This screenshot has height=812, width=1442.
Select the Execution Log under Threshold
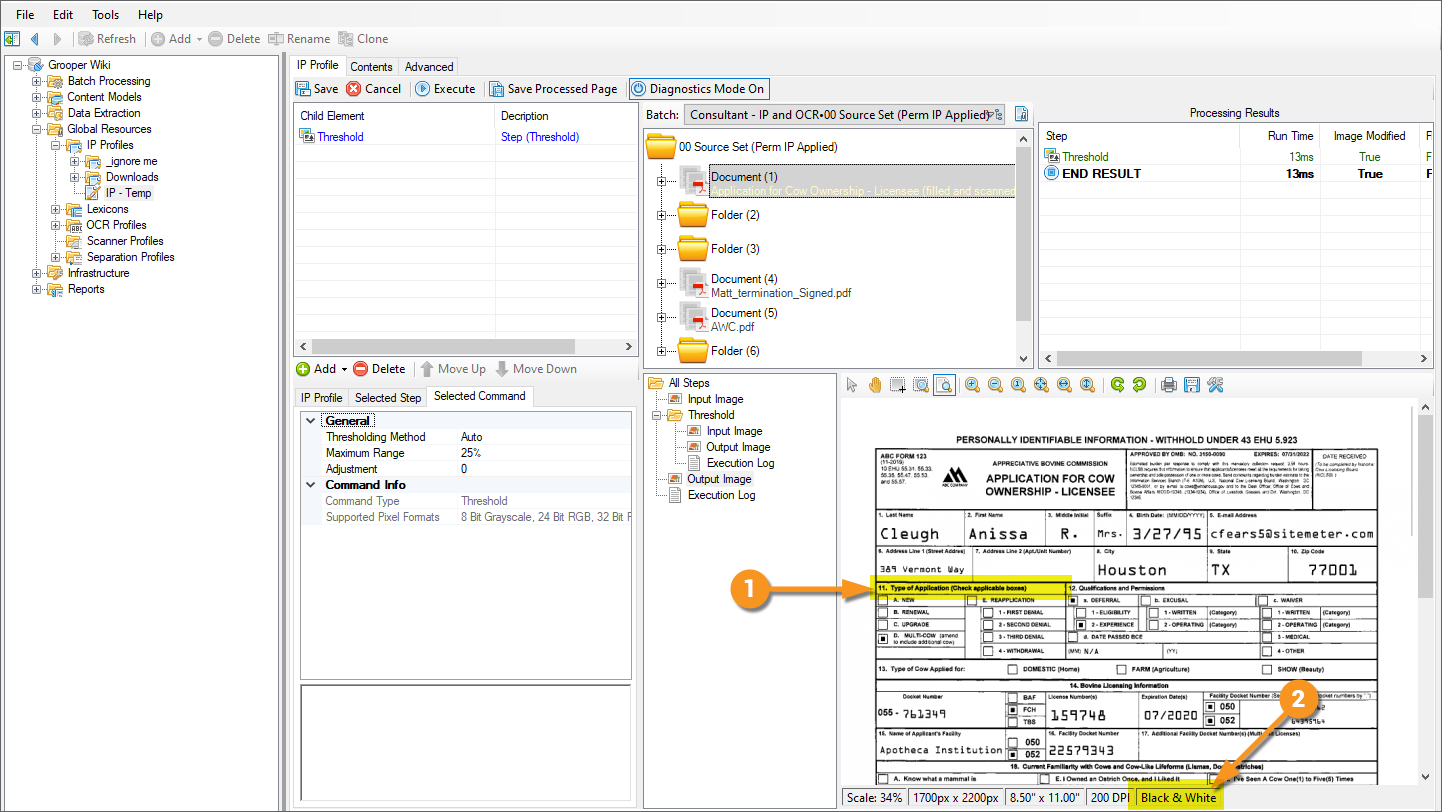740,463
